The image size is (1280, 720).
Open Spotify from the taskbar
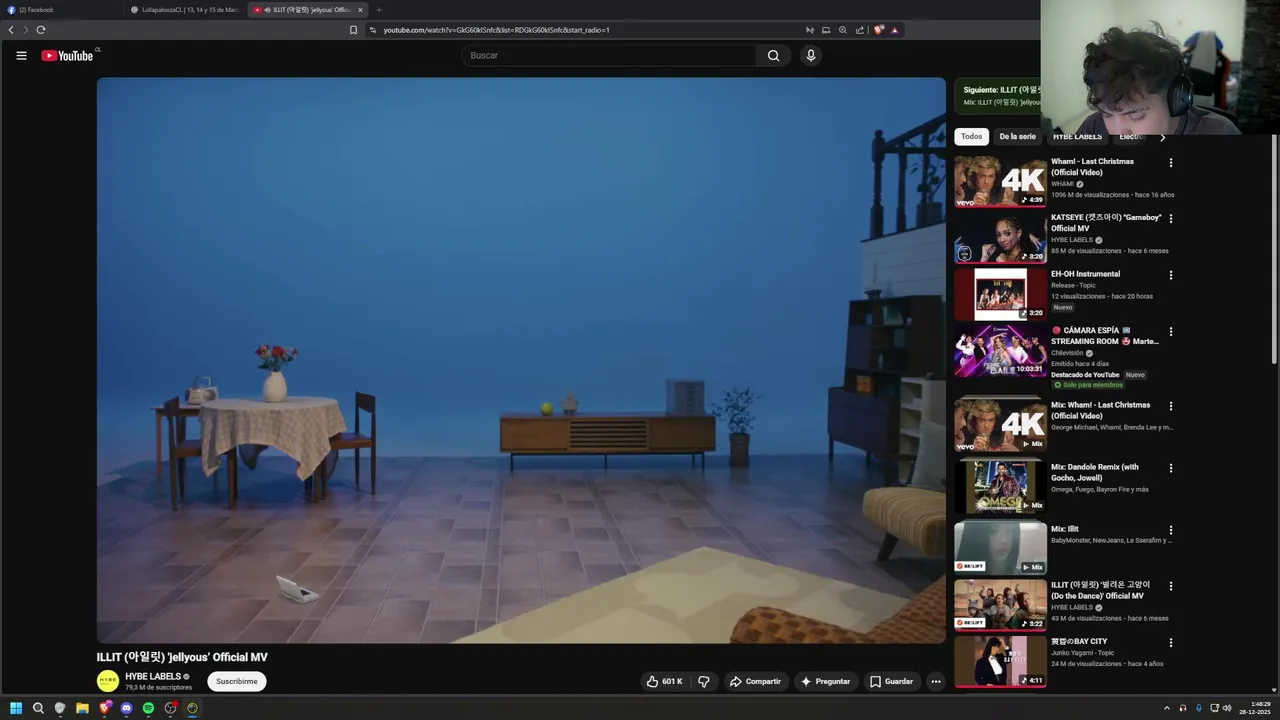pyautogui.click(x=148, y=708)
